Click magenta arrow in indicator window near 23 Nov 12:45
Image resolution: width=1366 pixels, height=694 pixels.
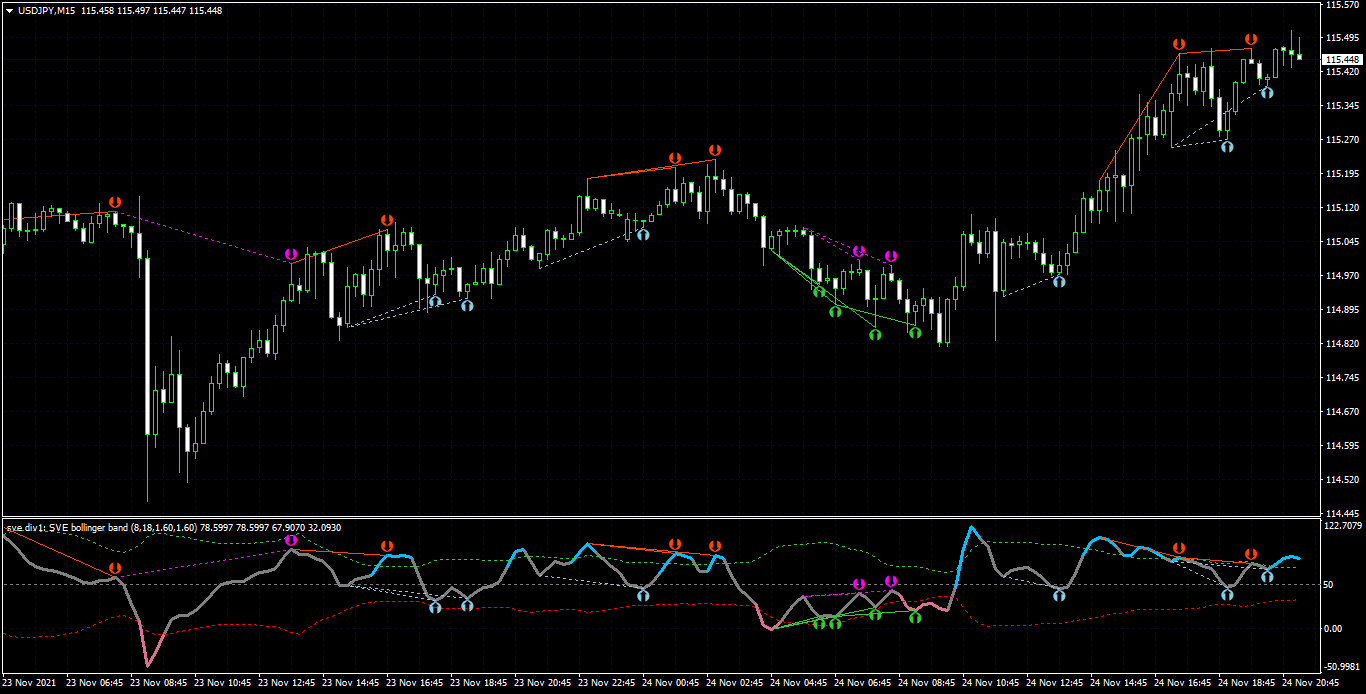(x=291, y=540)
